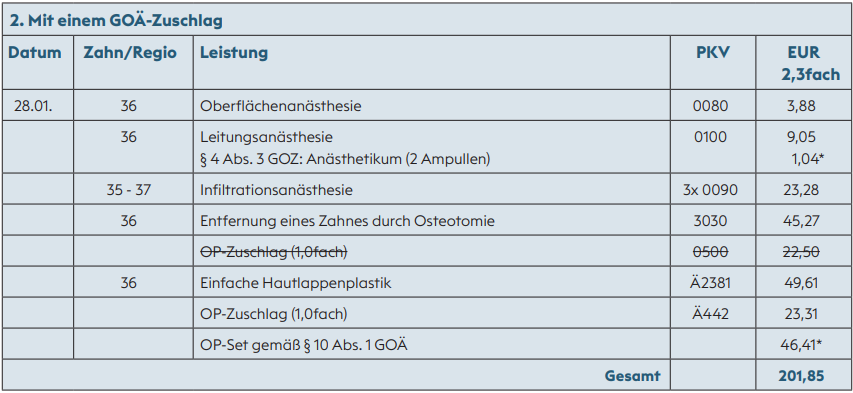Image resolution: width=853 pixels, height=393 pixels.
Task: Select the Leitungsanästhesie entry
Action: (x=267, y=137)
